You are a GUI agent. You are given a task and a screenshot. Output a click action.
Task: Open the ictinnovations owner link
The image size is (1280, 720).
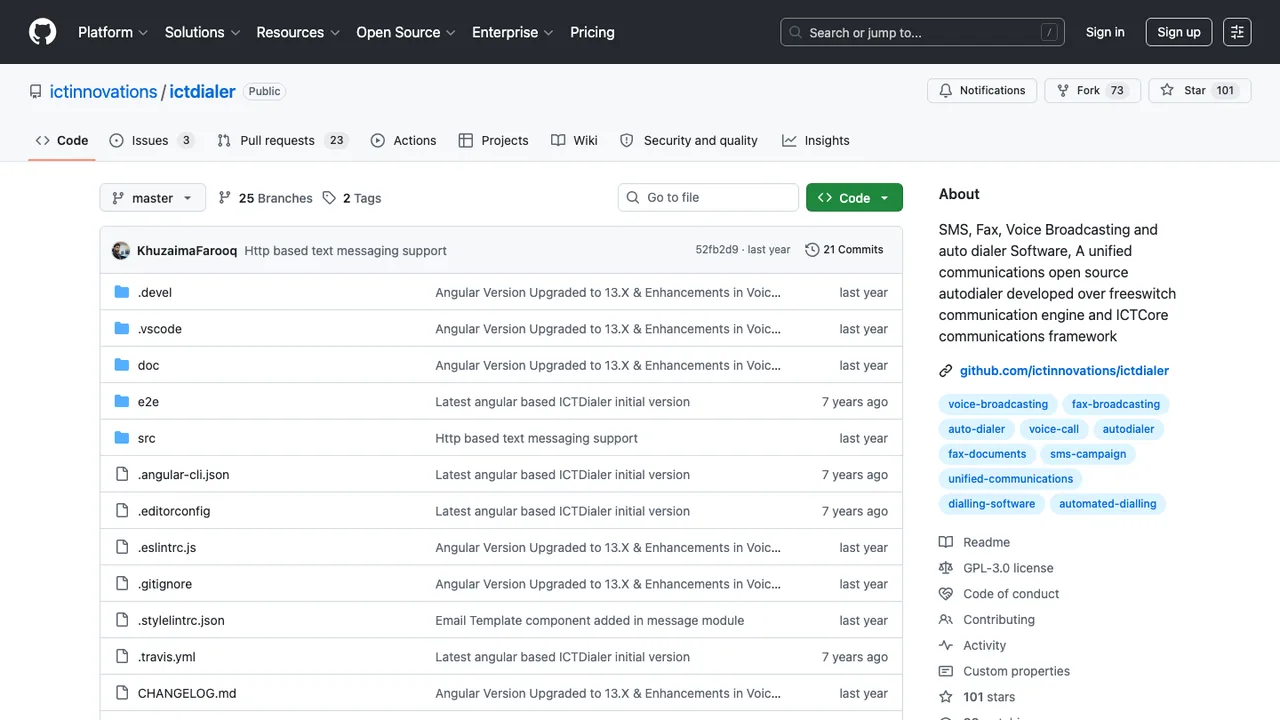tap(104, 91)
